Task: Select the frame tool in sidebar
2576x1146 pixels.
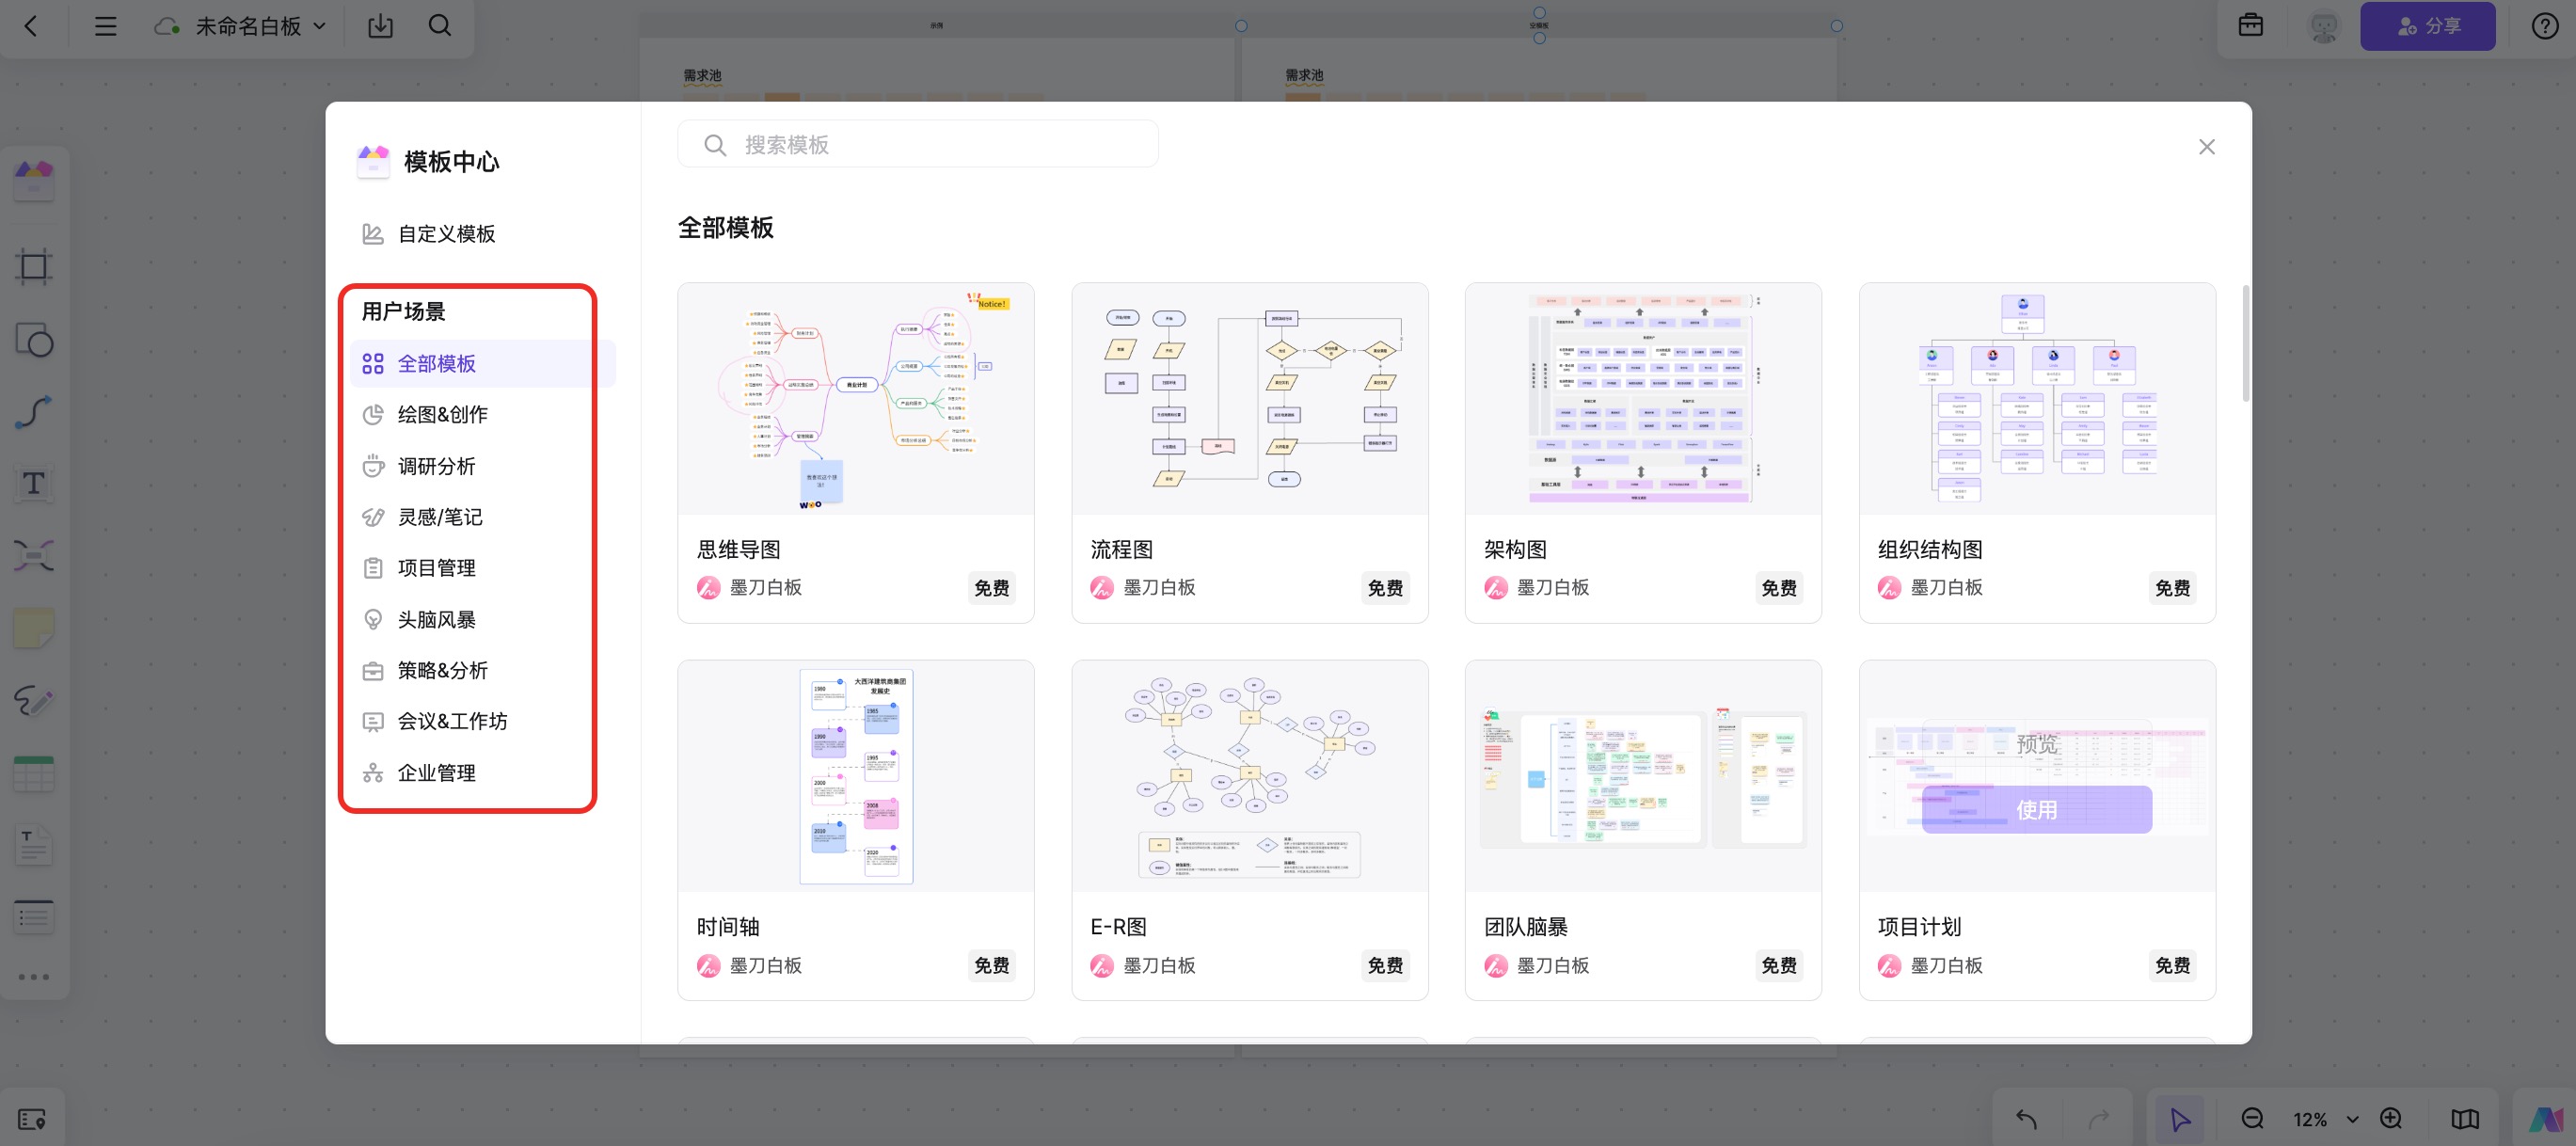Action: click(34, 266)
